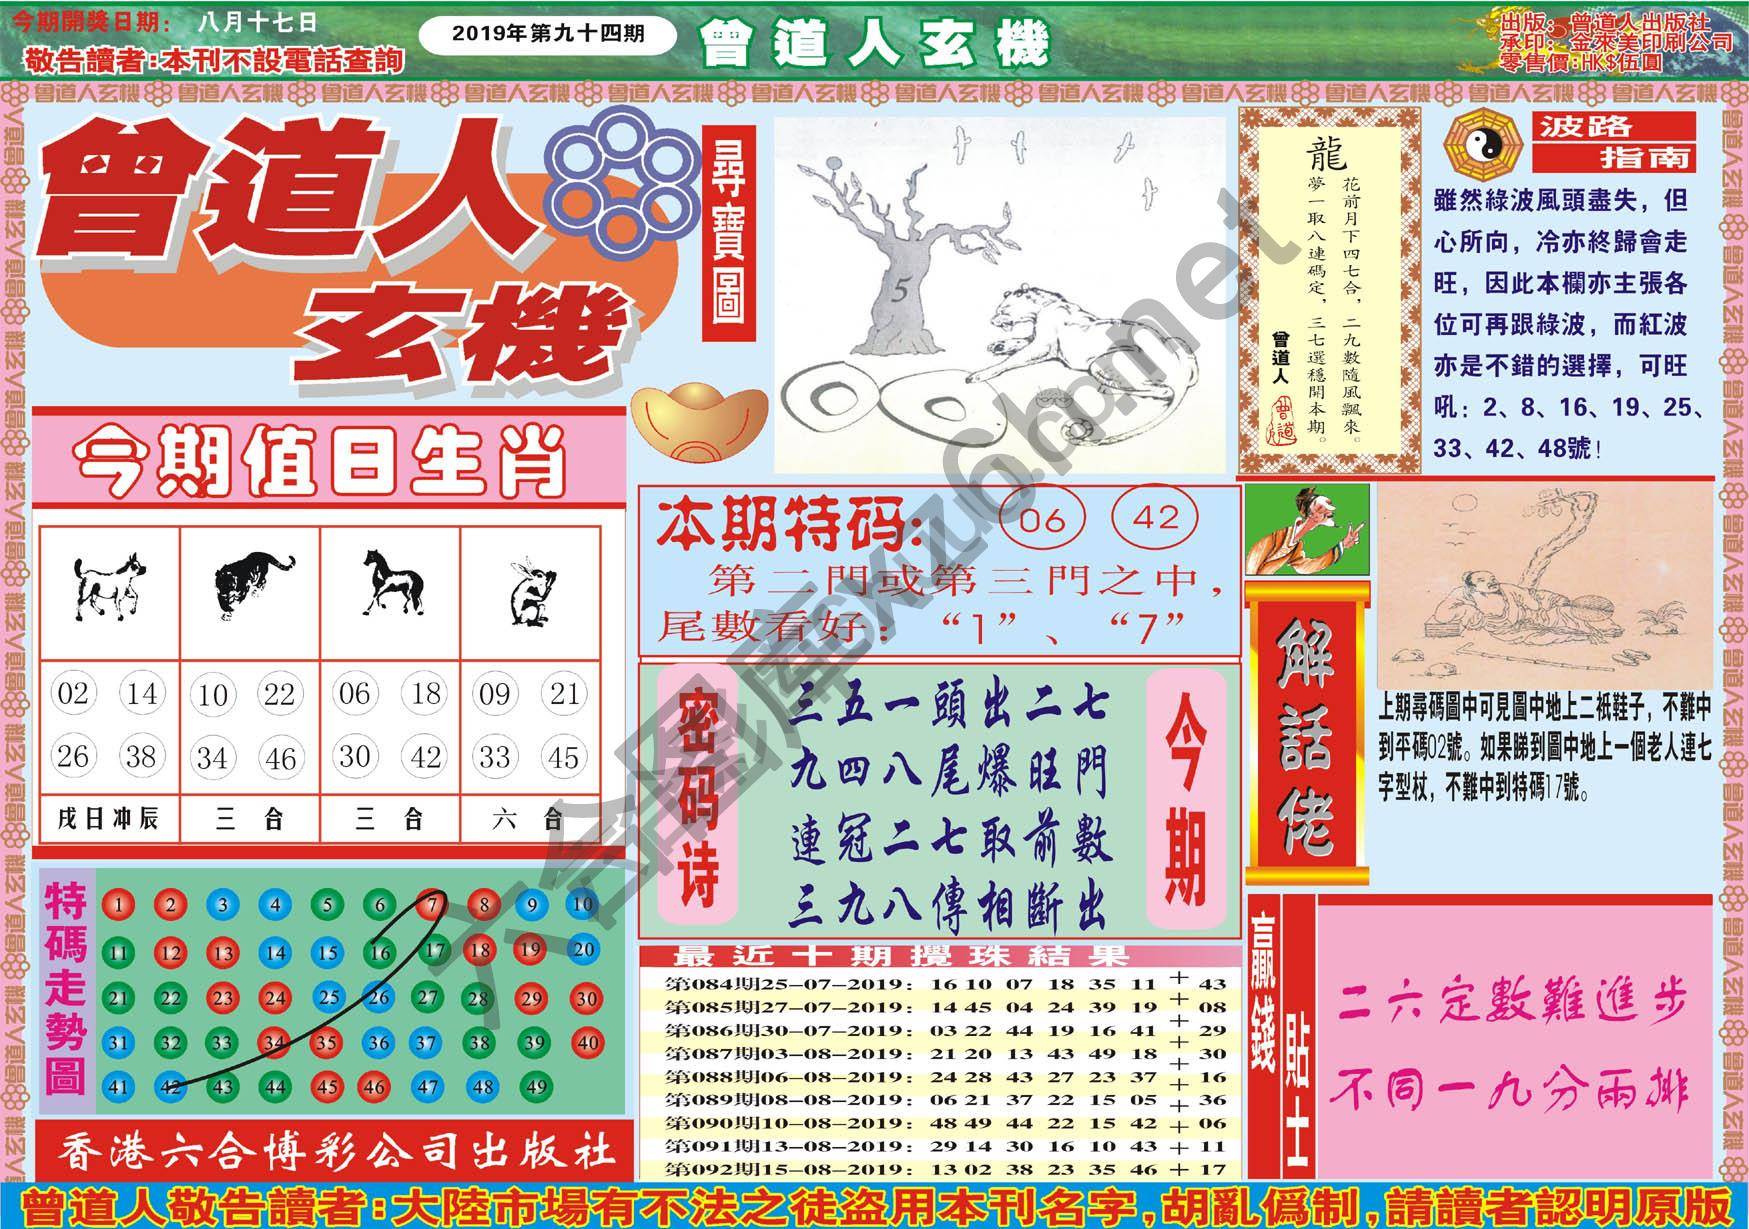Click the pink 密码诗 label

coord(697,796)
